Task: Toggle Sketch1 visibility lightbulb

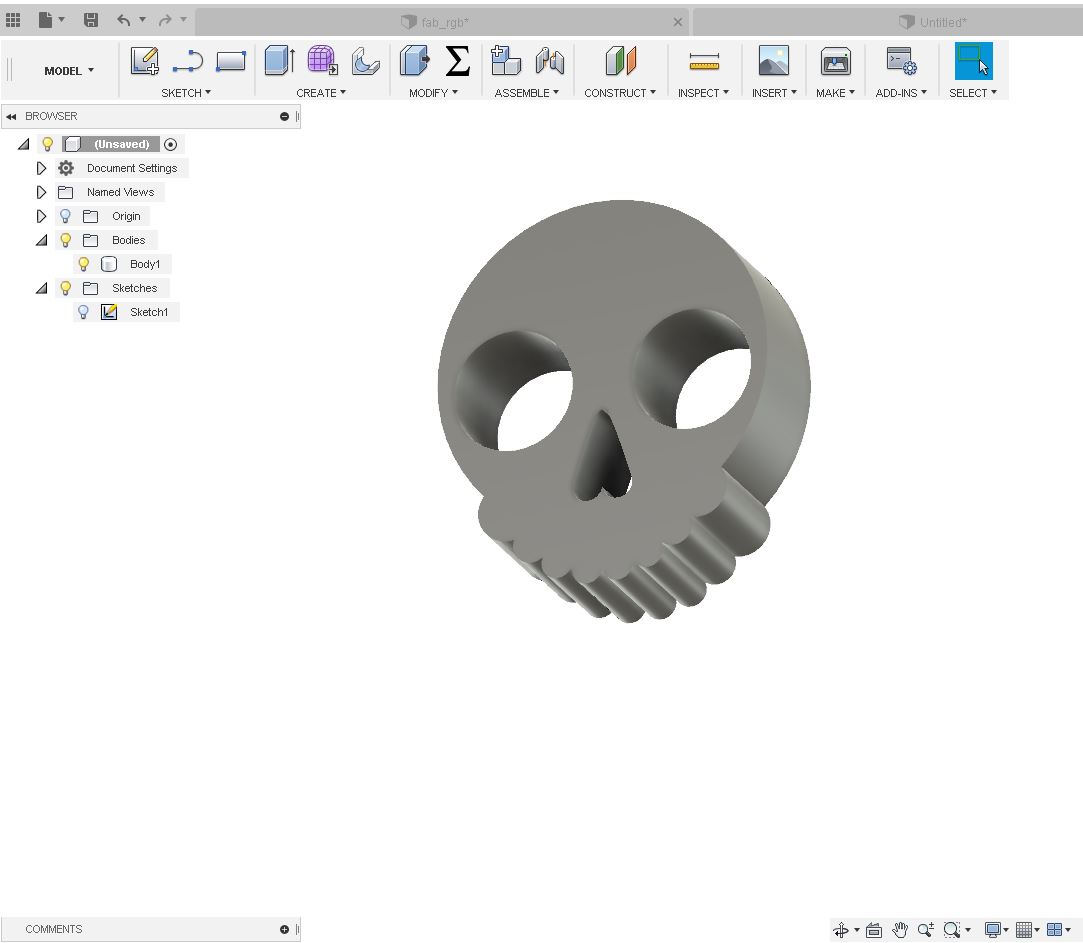Action: click(84, 312)
